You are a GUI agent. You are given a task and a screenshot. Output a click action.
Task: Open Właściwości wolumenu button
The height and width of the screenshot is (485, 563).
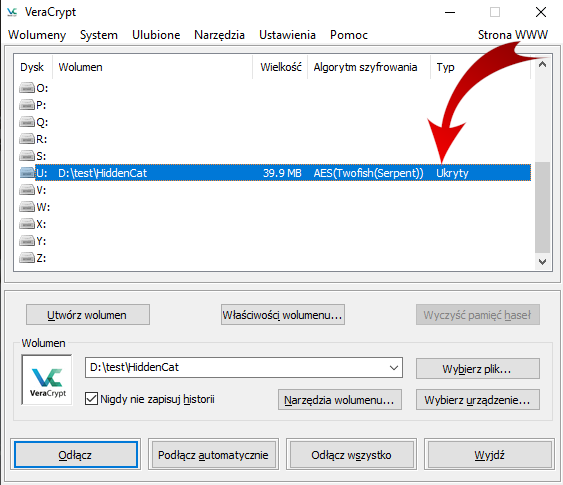click(283, 315)
